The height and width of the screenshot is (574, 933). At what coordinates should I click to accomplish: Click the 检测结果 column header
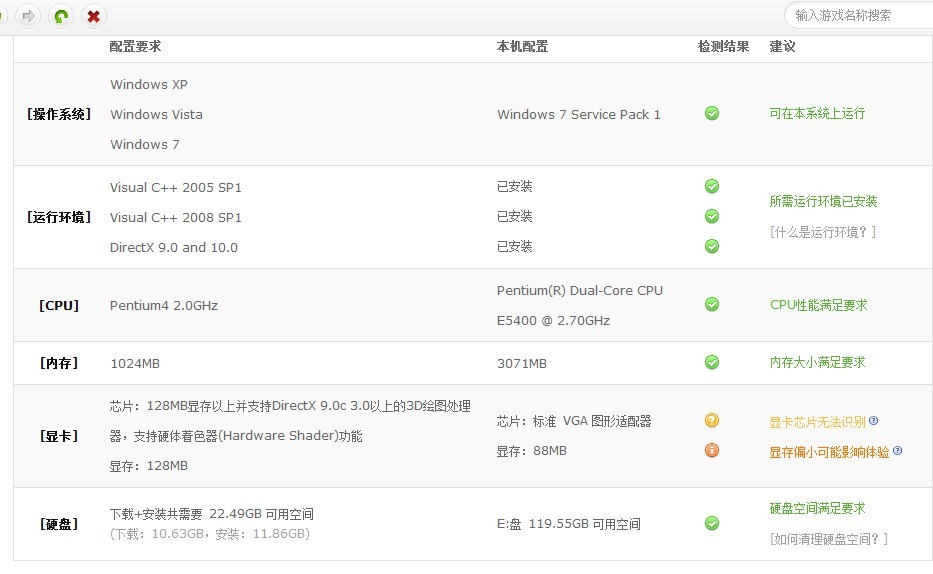click(724, 46)
